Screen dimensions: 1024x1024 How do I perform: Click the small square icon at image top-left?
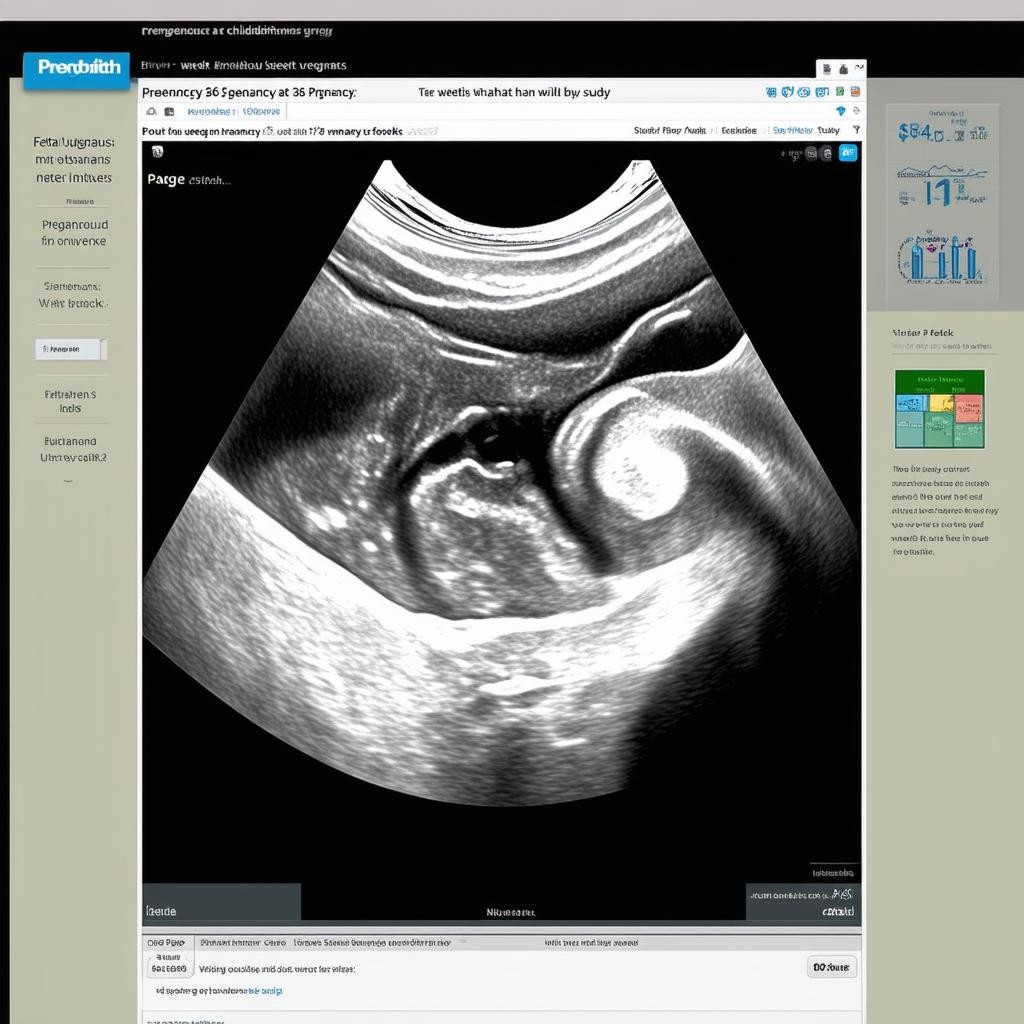[x=157, y=153]
